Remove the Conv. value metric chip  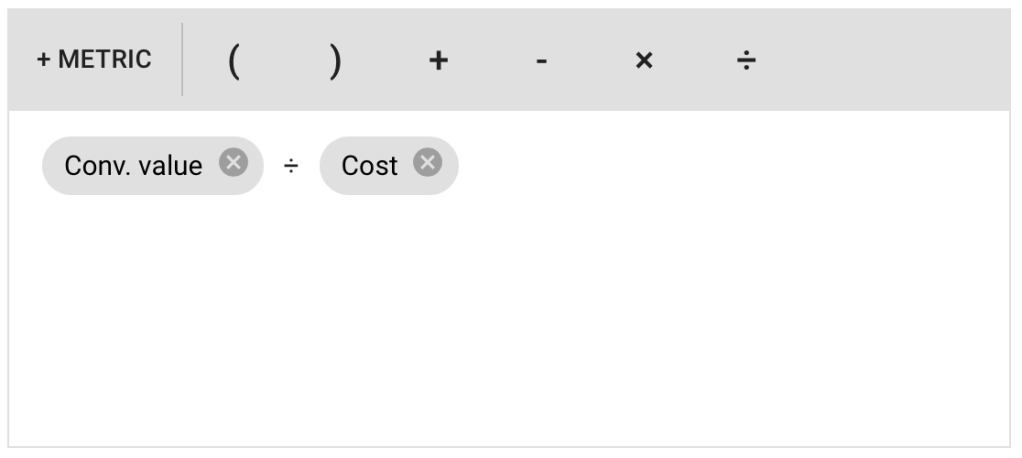tap(233, 162)
